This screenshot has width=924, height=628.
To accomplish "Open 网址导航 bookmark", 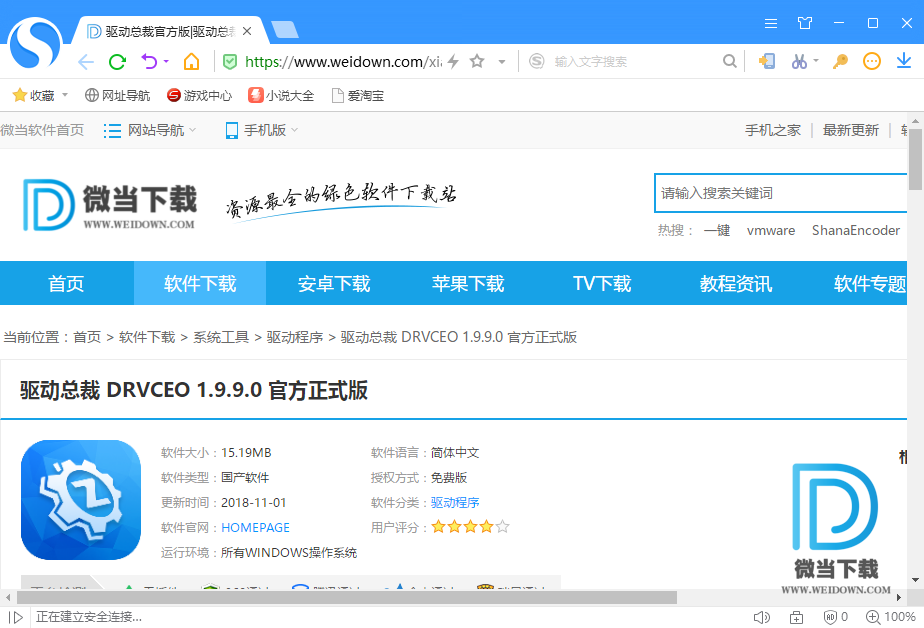I will (x=117, y=95).
